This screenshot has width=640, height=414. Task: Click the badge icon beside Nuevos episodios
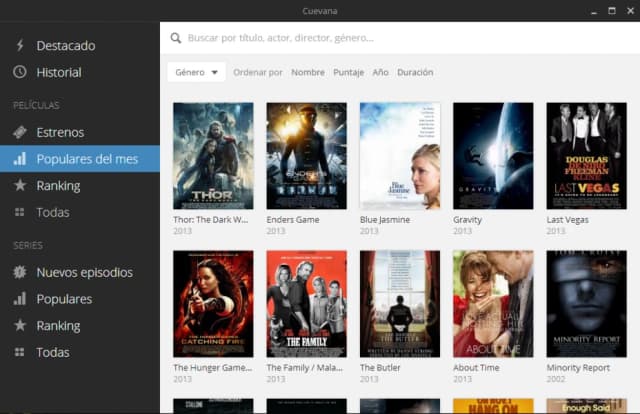(x=20, y=272)
